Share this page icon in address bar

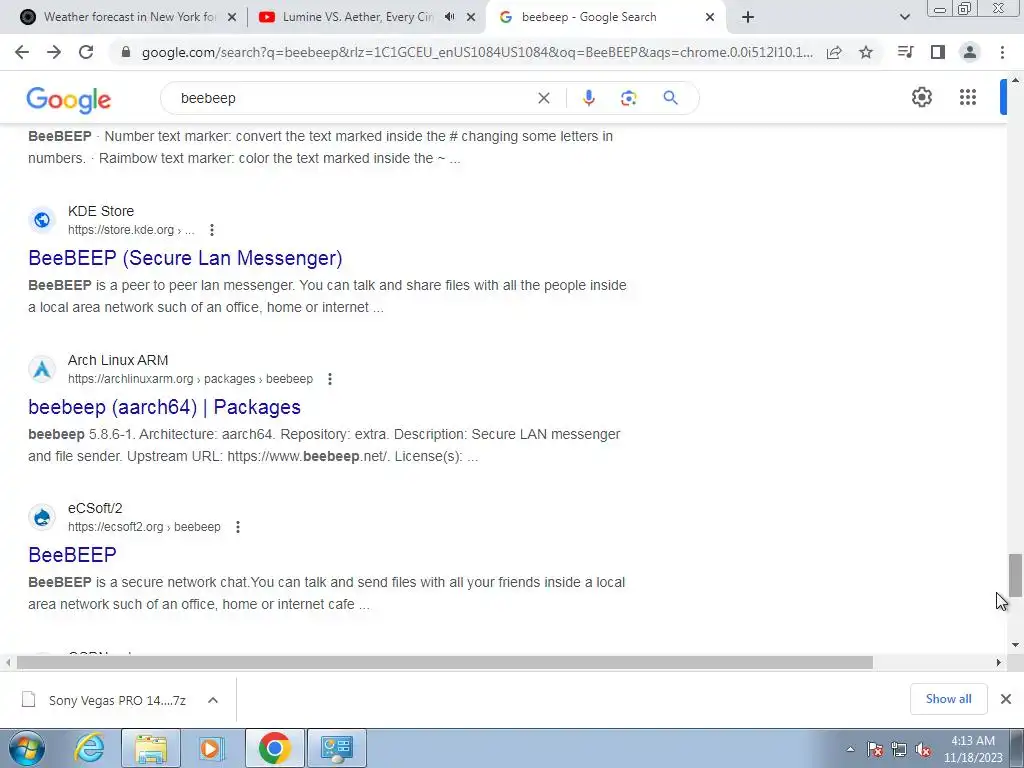point(834,52)
